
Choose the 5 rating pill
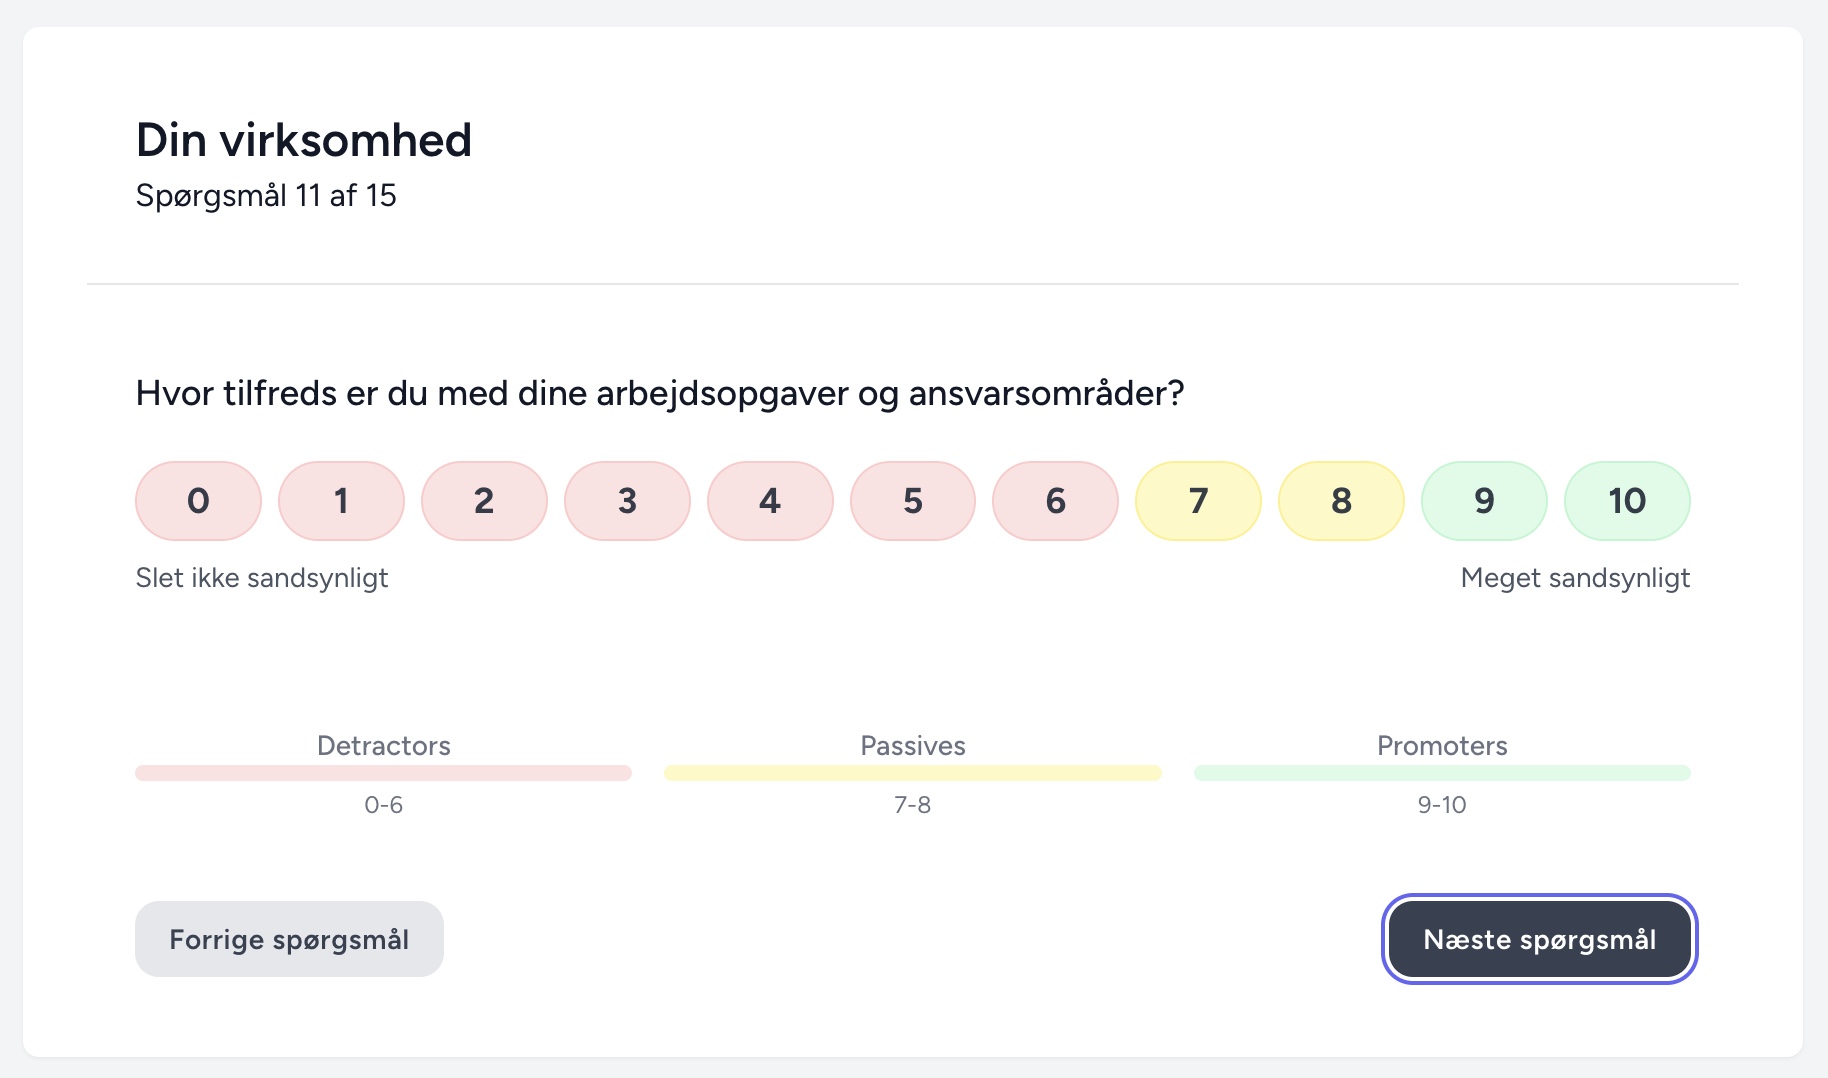pos(913,501)
